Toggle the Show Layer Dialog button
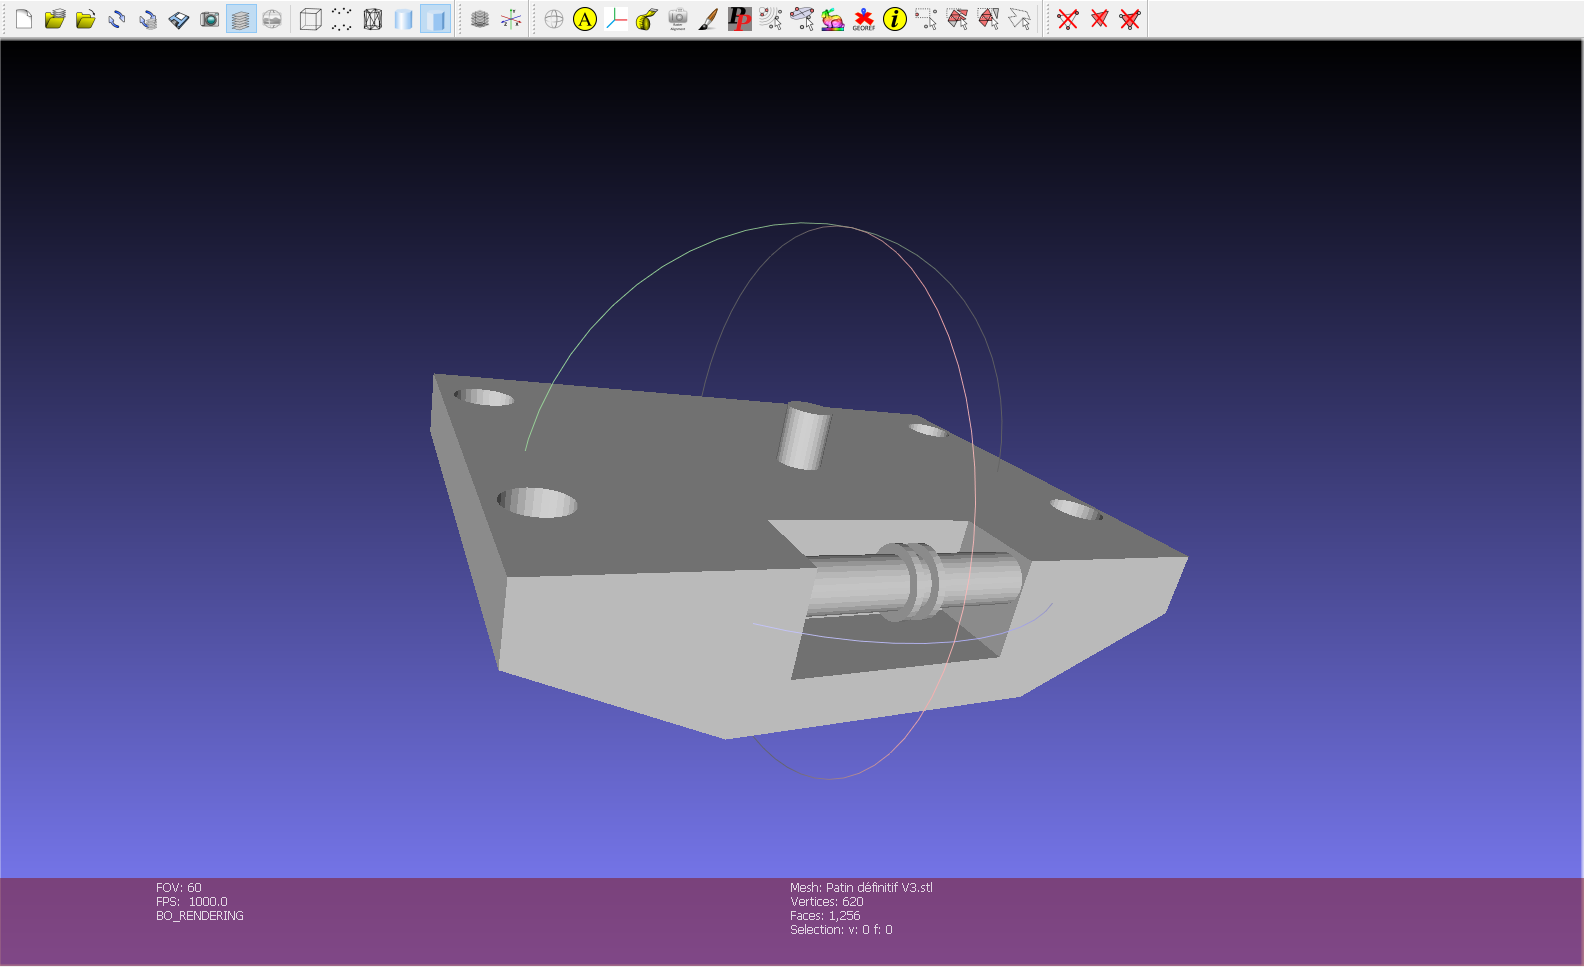 point(241,19)
